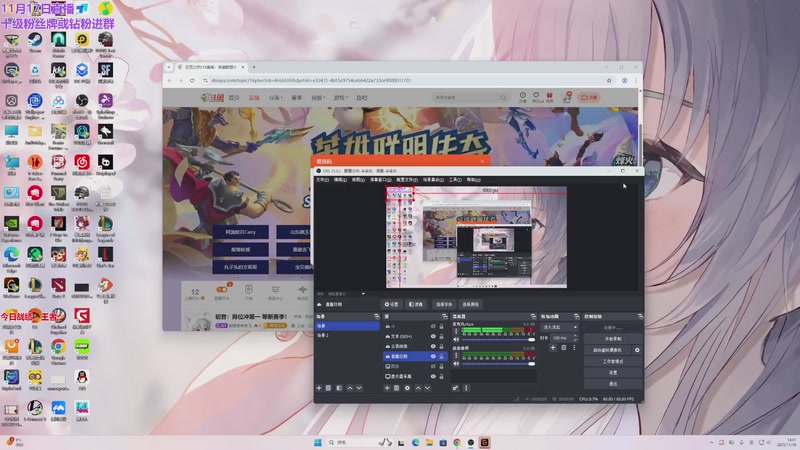Remove transition with trash icon
This screenshot has width=800, height=450.
(x=564, y=348)
